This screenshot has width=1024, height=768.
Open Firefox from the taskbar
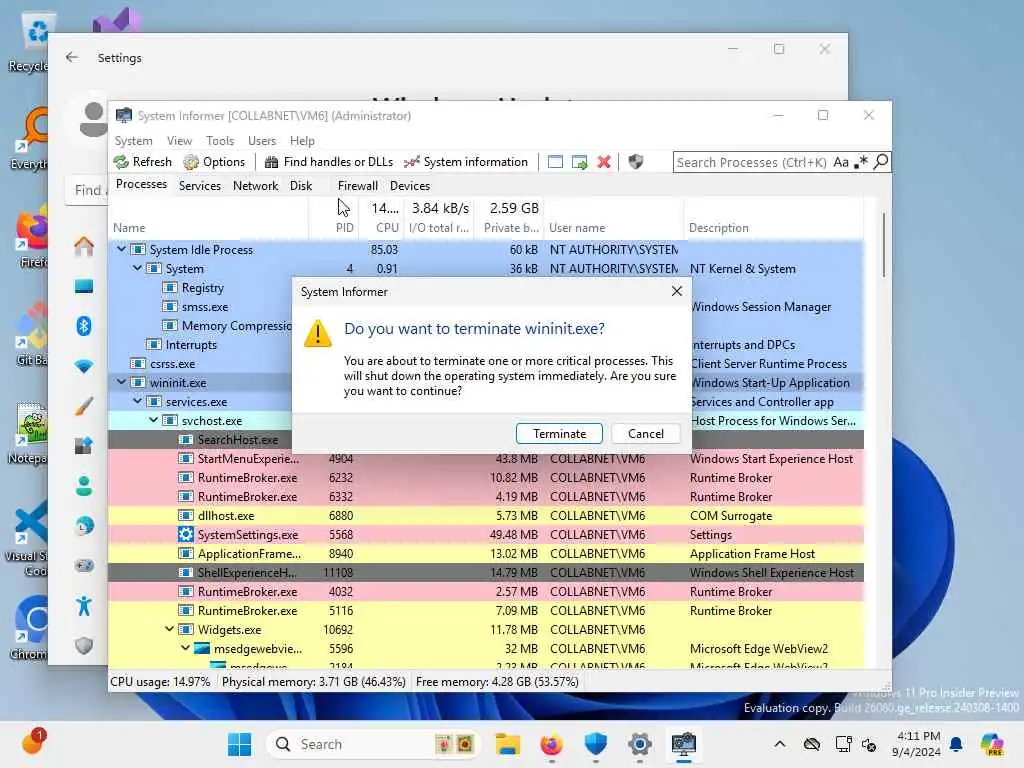click(x=551, y=744)
